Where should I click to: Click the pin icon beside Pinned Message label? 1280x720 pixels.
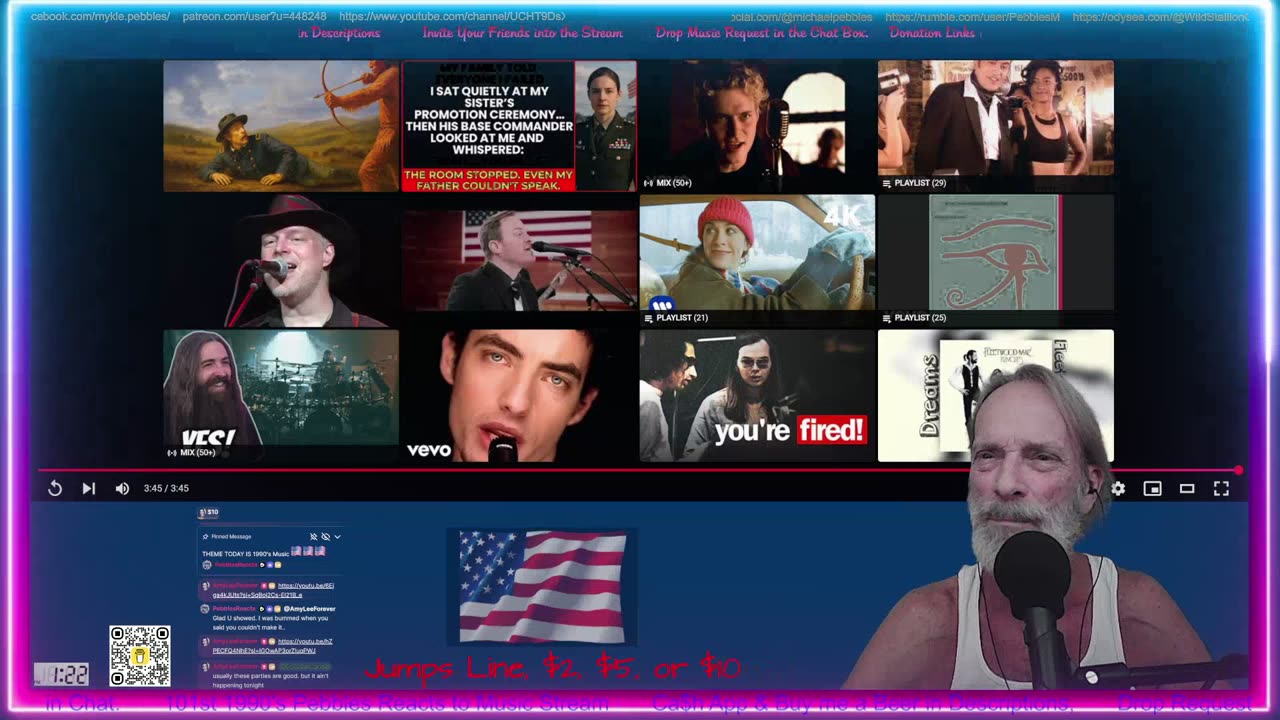click(x=206, y=537)
